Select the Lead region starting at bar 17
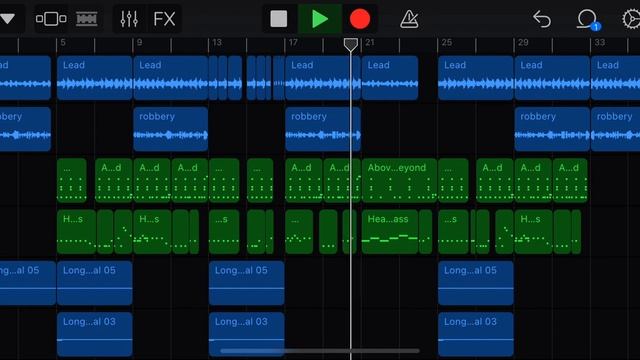This screenshot has width=640, height=360. (x=323, y=78)
